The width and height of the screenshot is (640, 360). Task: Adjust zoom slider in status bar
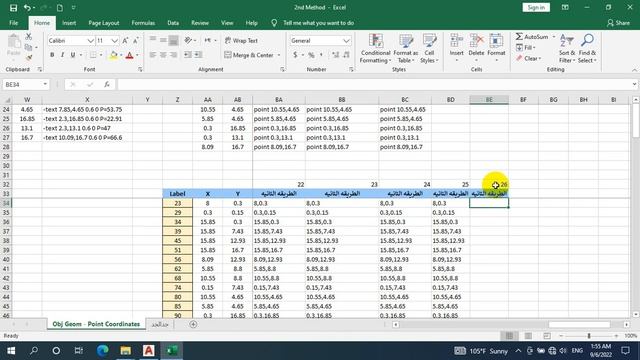tap(589, 336)
